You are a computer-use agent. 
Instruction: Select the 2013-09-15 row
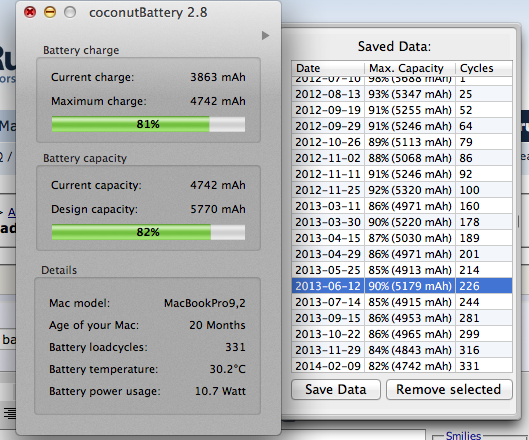pos(402,318)
